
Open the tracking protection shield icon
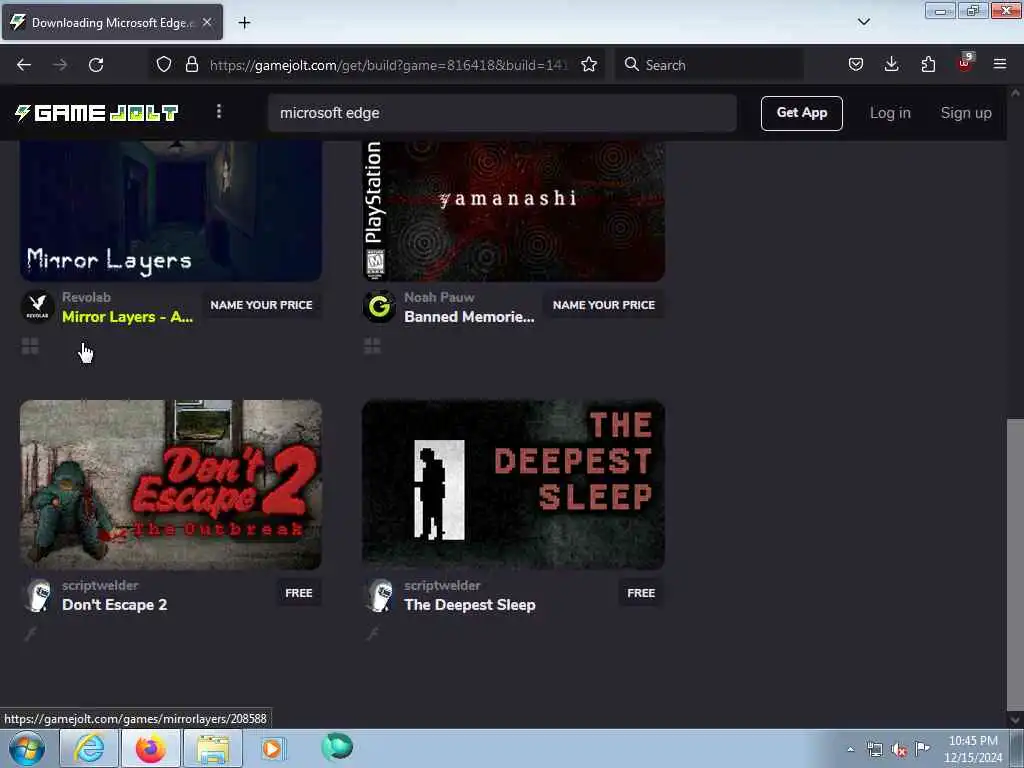[164, 64]
